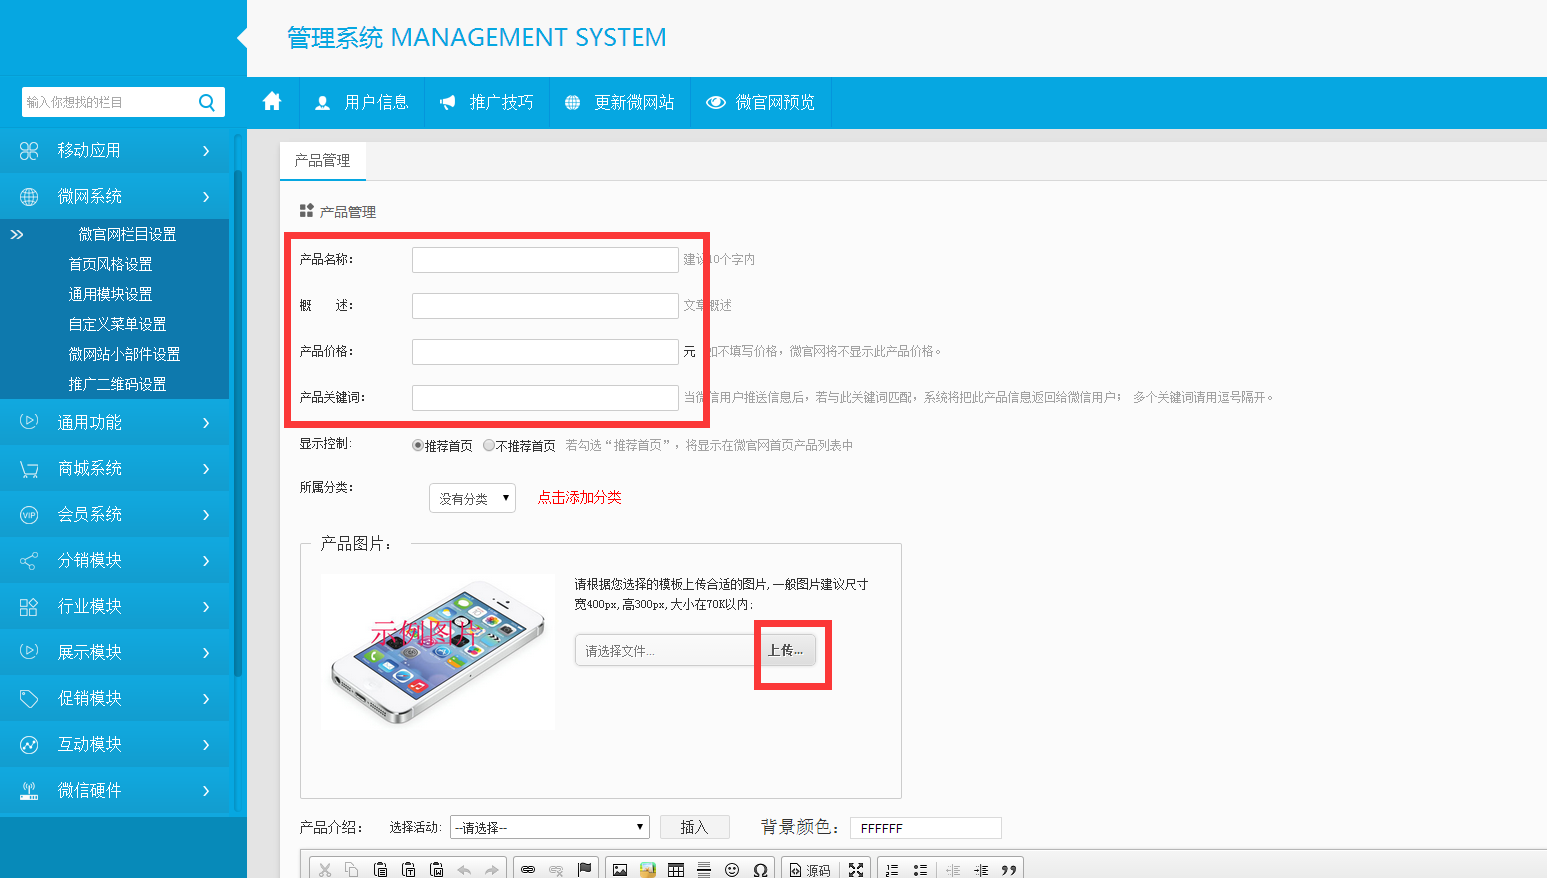This screenshot has width=1547, height=878.
Task: Click the red 点击添加分类 link
Action: [580, 497]
